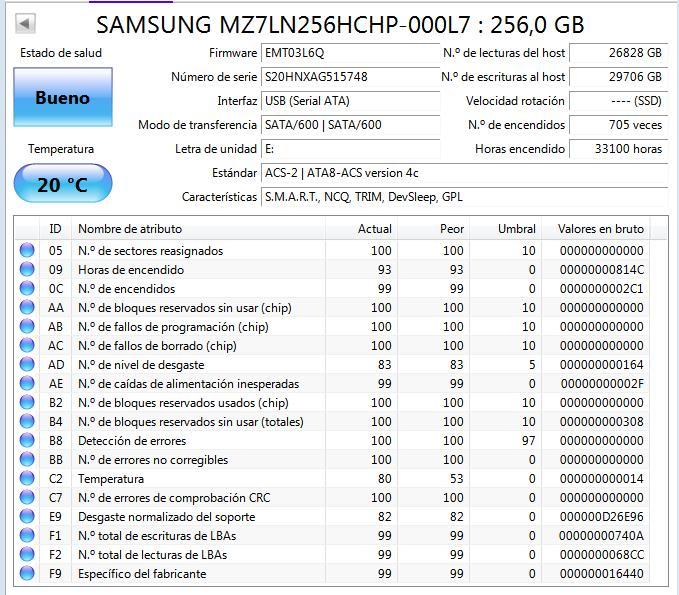Click the status orb of row F9
Screen dimensions: 679x595
click(x=27, y=573)
